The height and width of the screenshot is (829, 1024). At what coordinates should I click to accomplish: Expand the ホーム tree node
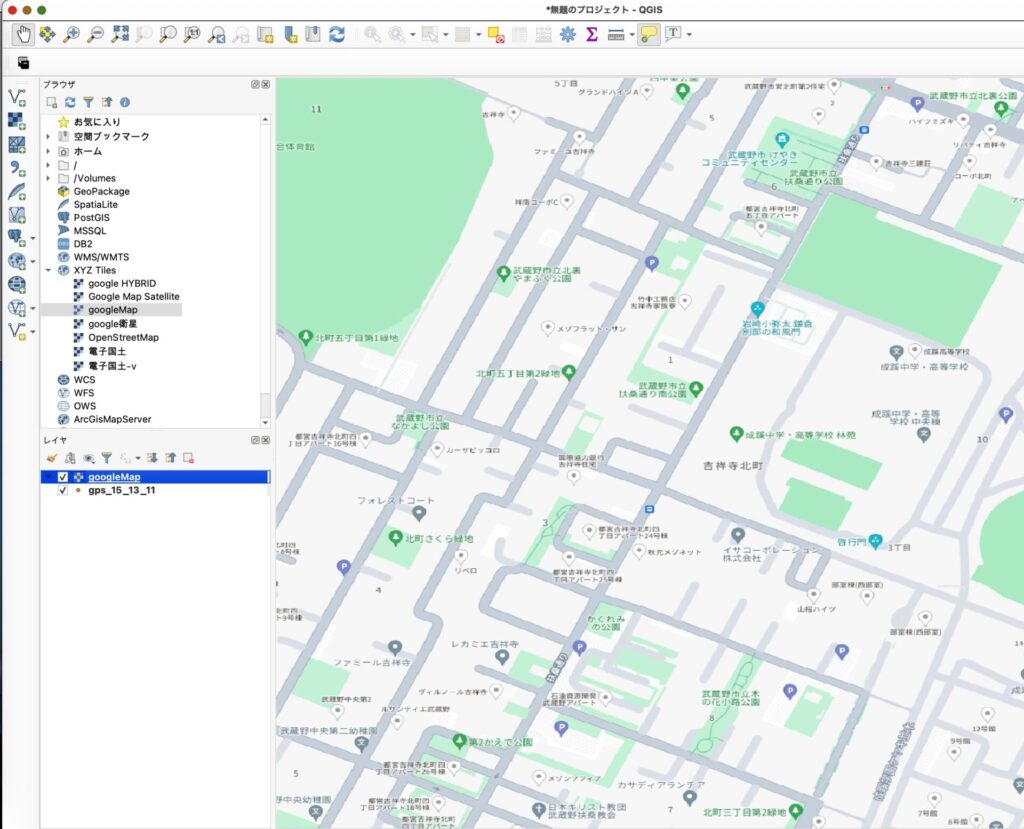tap(48, 151)
